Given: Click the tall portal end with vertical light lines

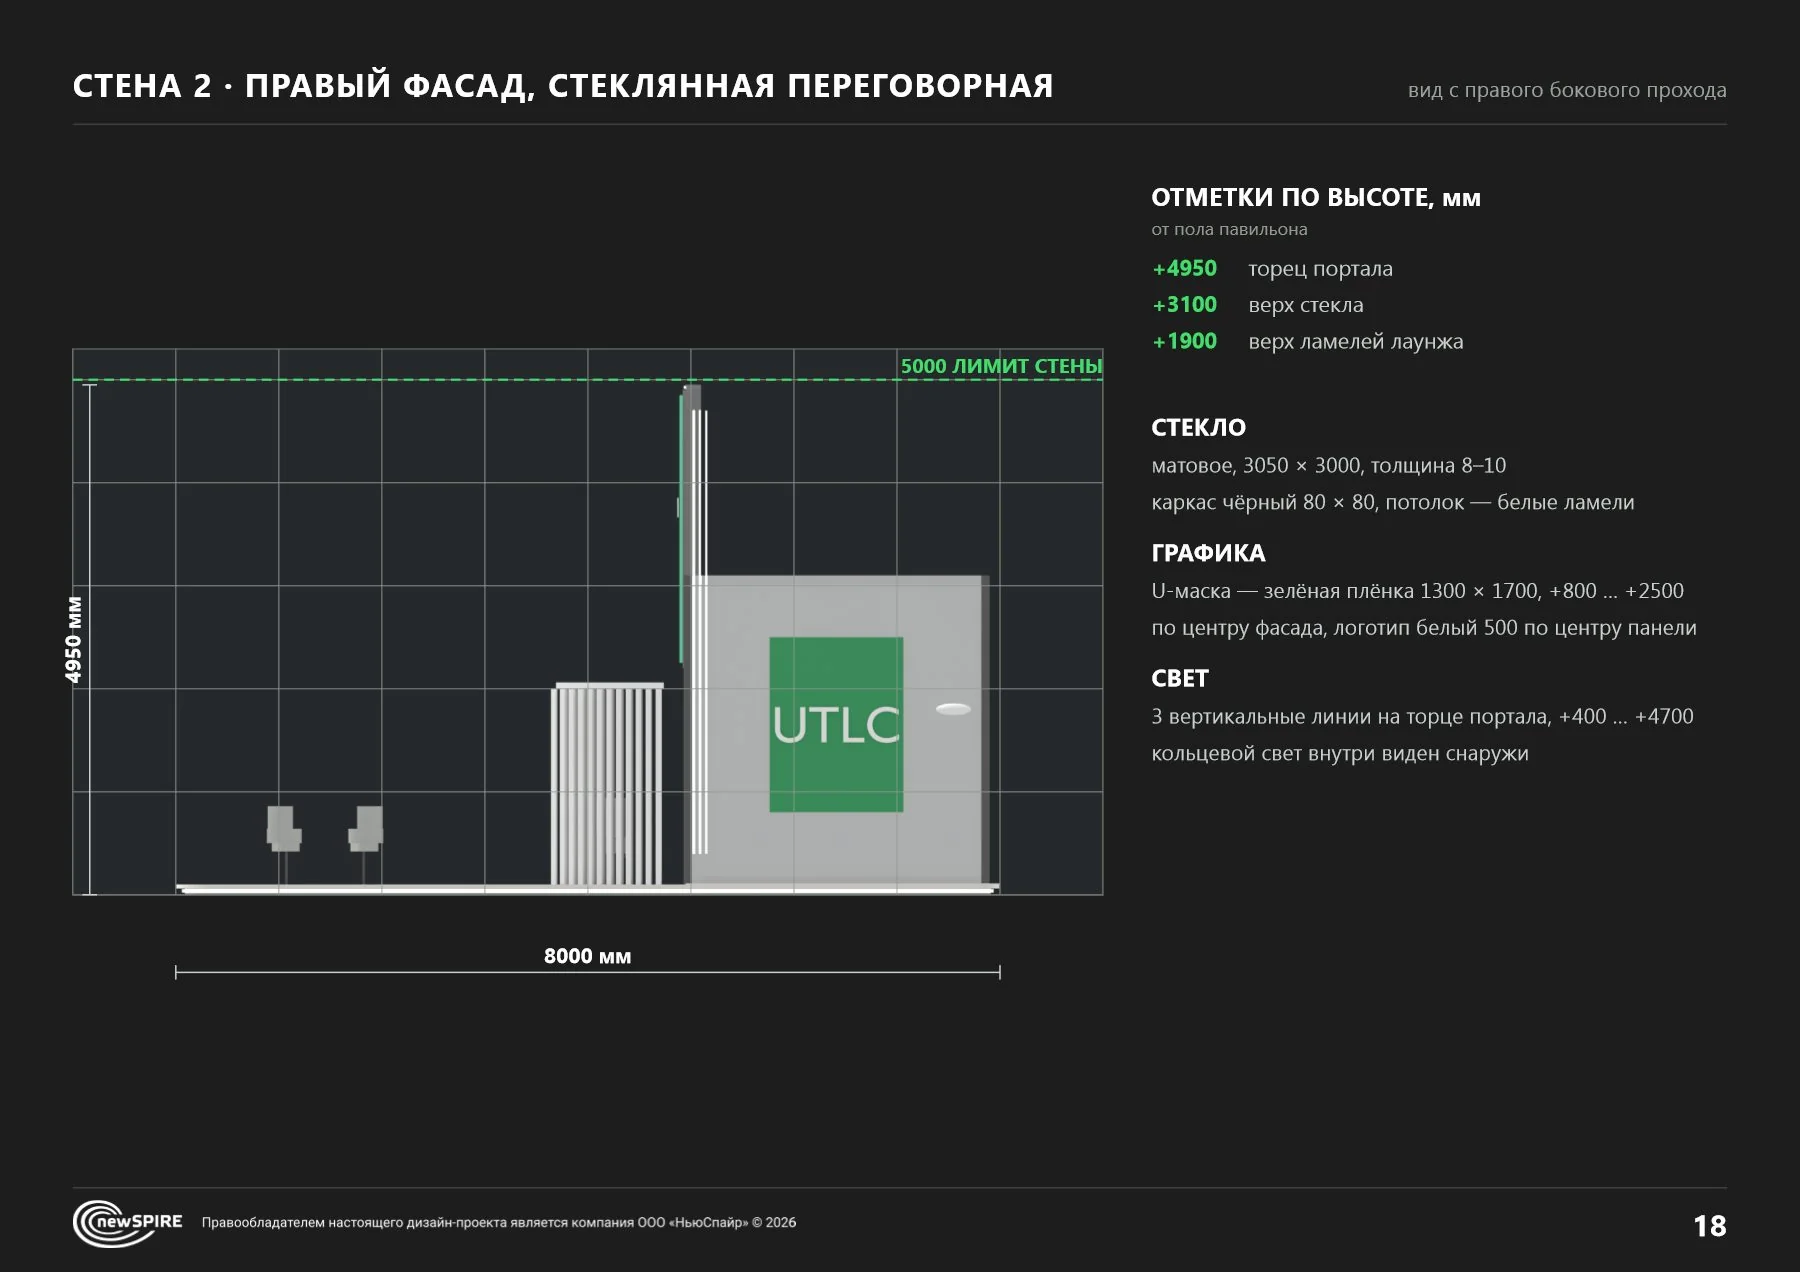Looking at the screenshot, I should [x=694, y=634].
